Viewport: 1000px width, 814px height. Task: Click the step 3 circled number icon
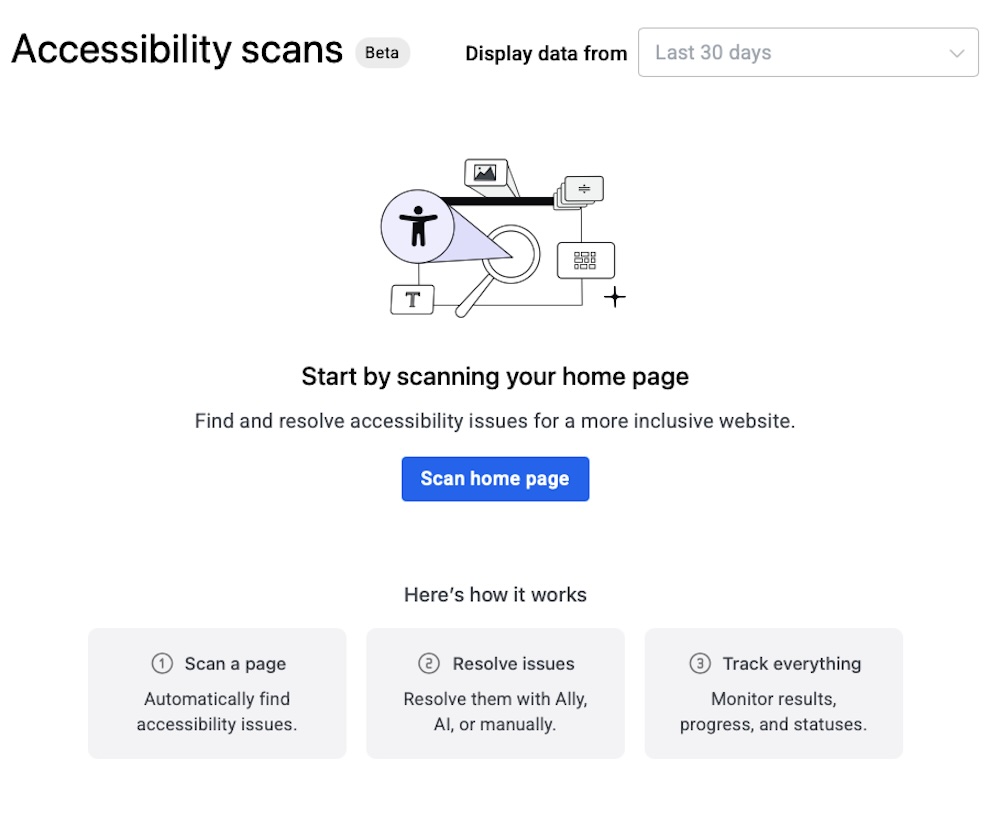[700, 664]
